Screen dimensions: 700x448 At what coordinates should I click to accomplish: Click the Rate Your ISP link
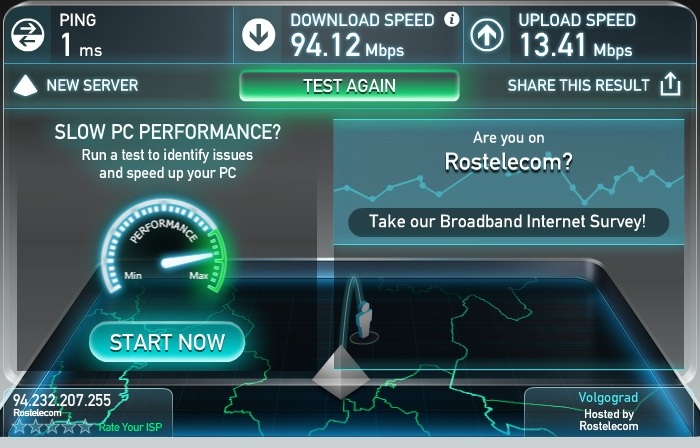click(130, 427)
